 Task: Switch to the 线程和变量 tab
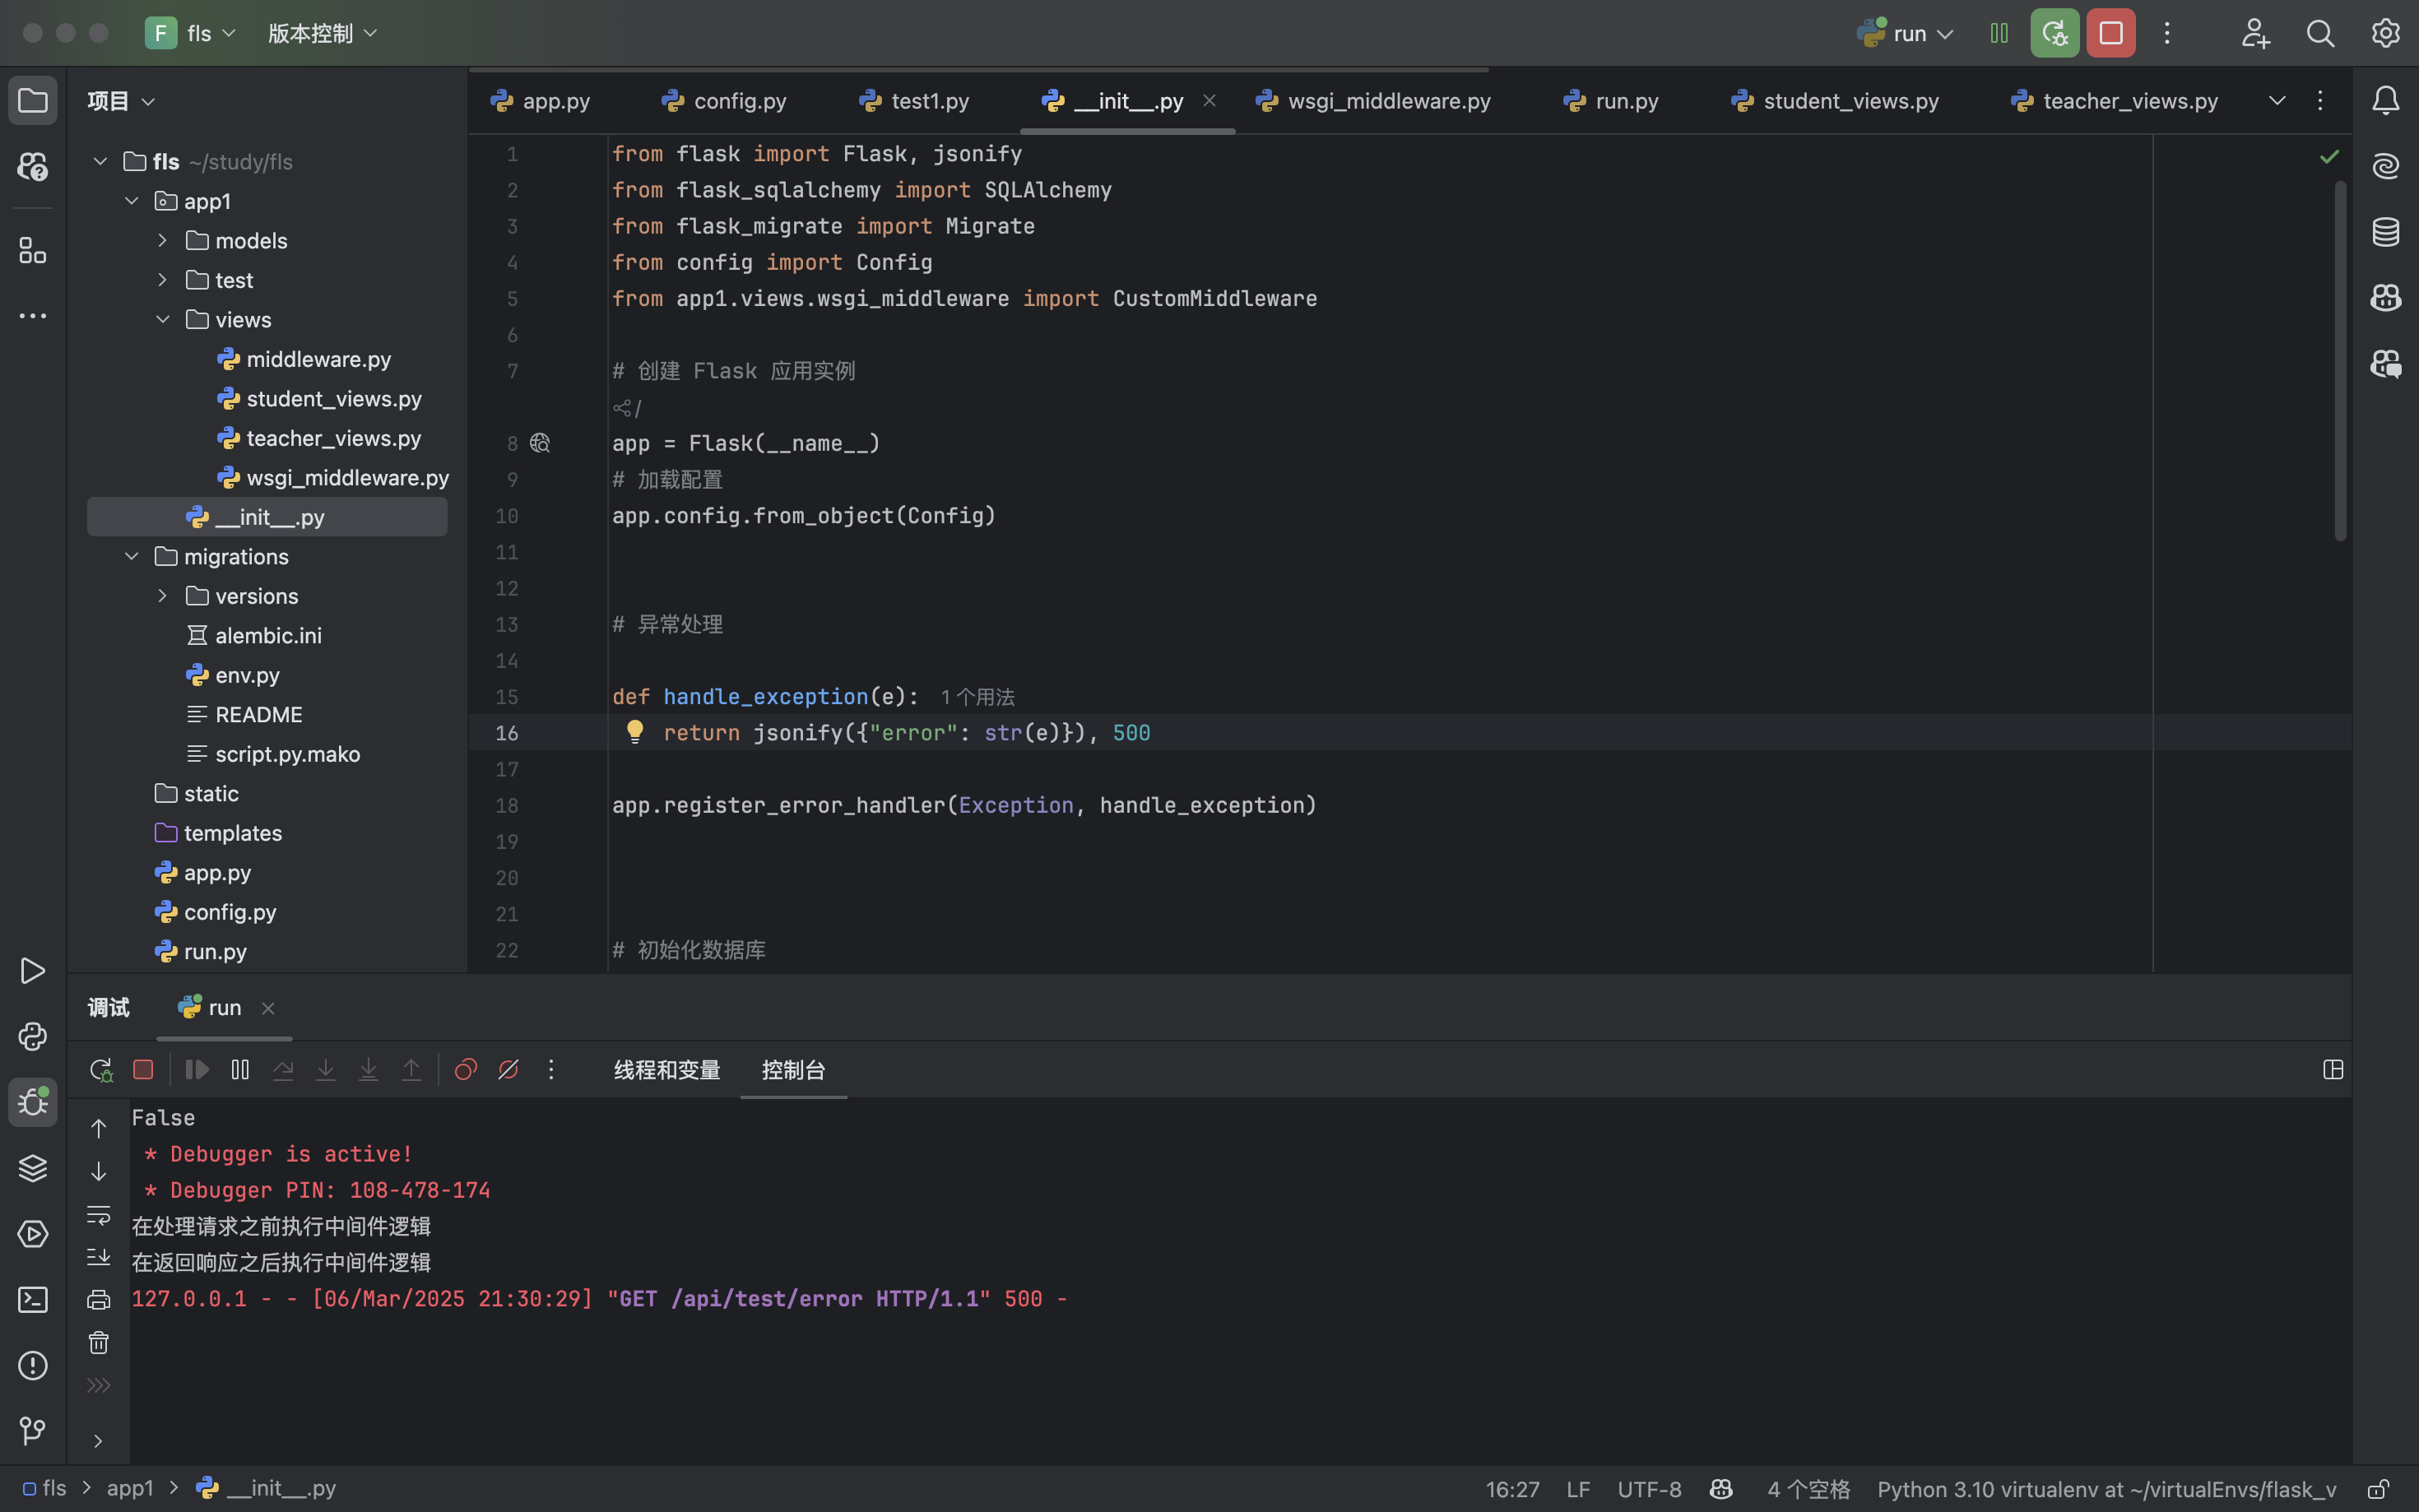tap(666, 1070)
